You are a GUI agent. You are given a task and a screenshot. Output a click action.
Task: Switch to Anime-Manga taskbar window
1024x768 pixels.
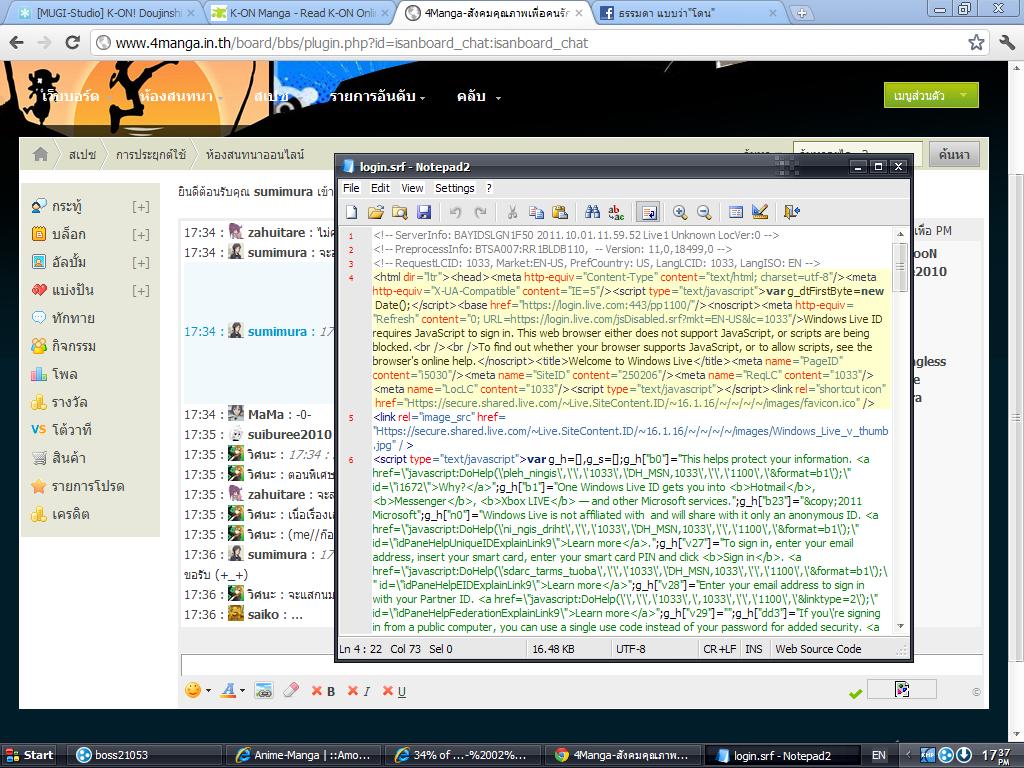click(x=304, y=755)
